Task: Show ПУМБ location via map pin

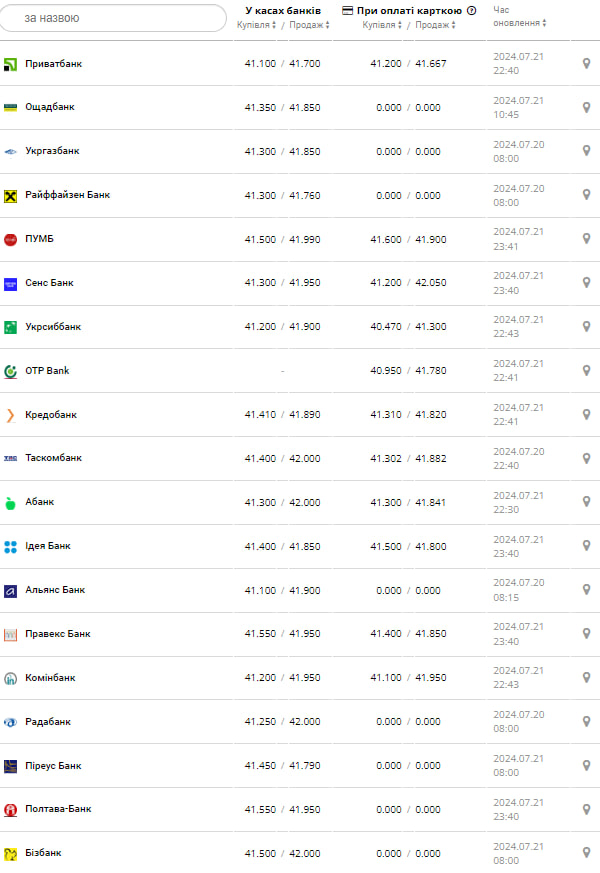Action: click(587, 239)
